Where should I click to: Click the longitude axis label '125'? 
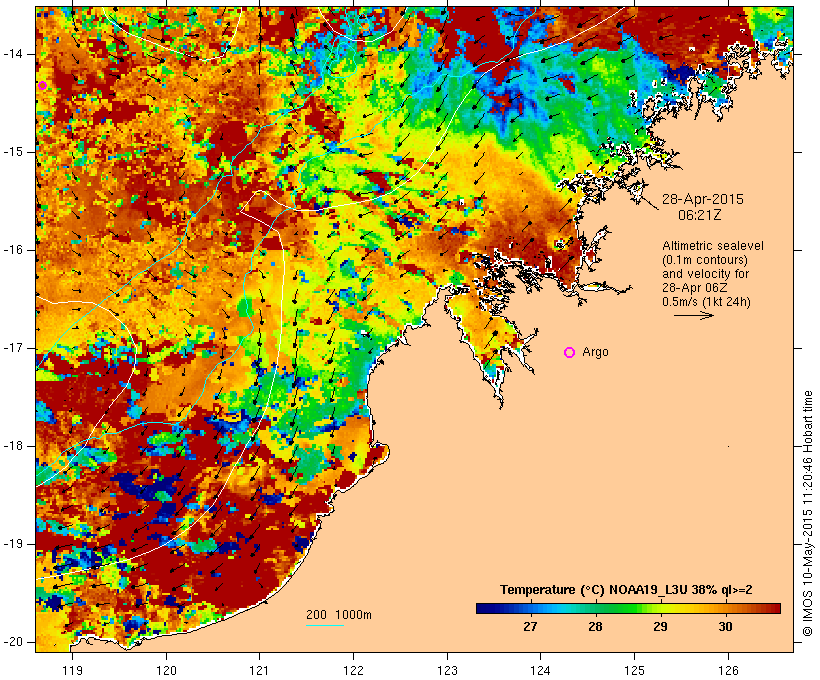pyautogui.click(x=634, y=670)
